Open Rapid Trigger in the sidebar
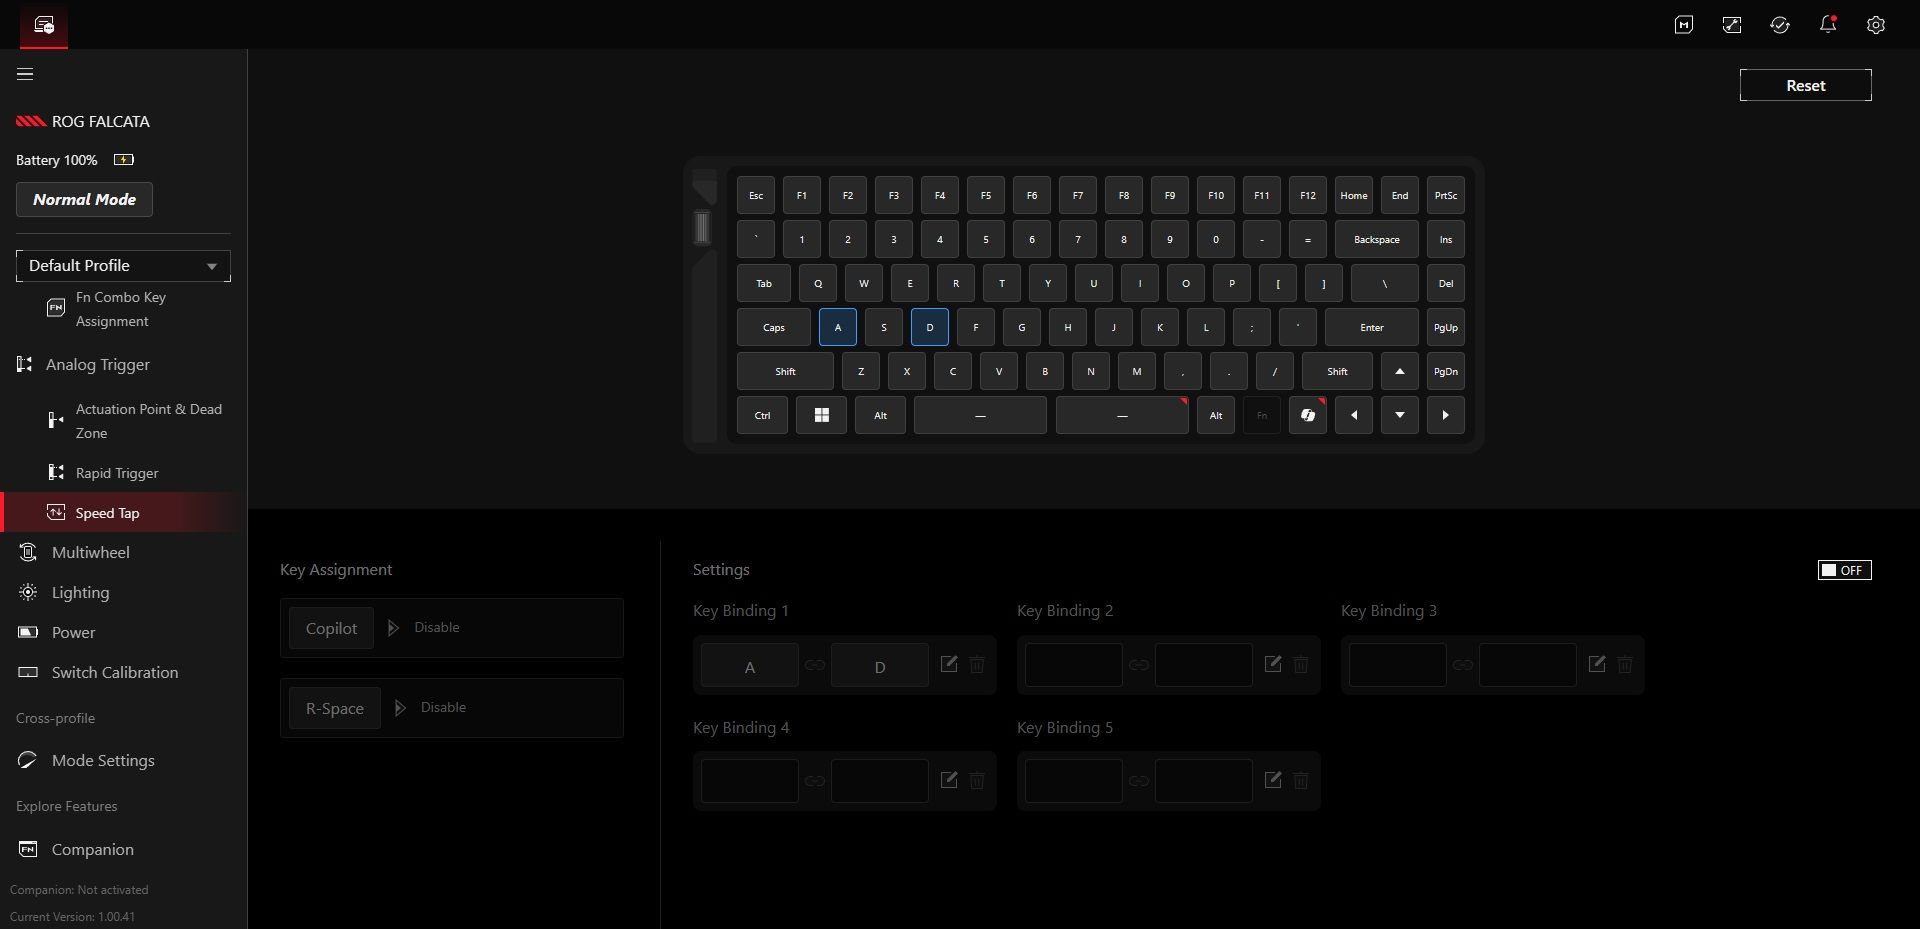The height and width of the screenshot is (929, 1920). (117, 473)
